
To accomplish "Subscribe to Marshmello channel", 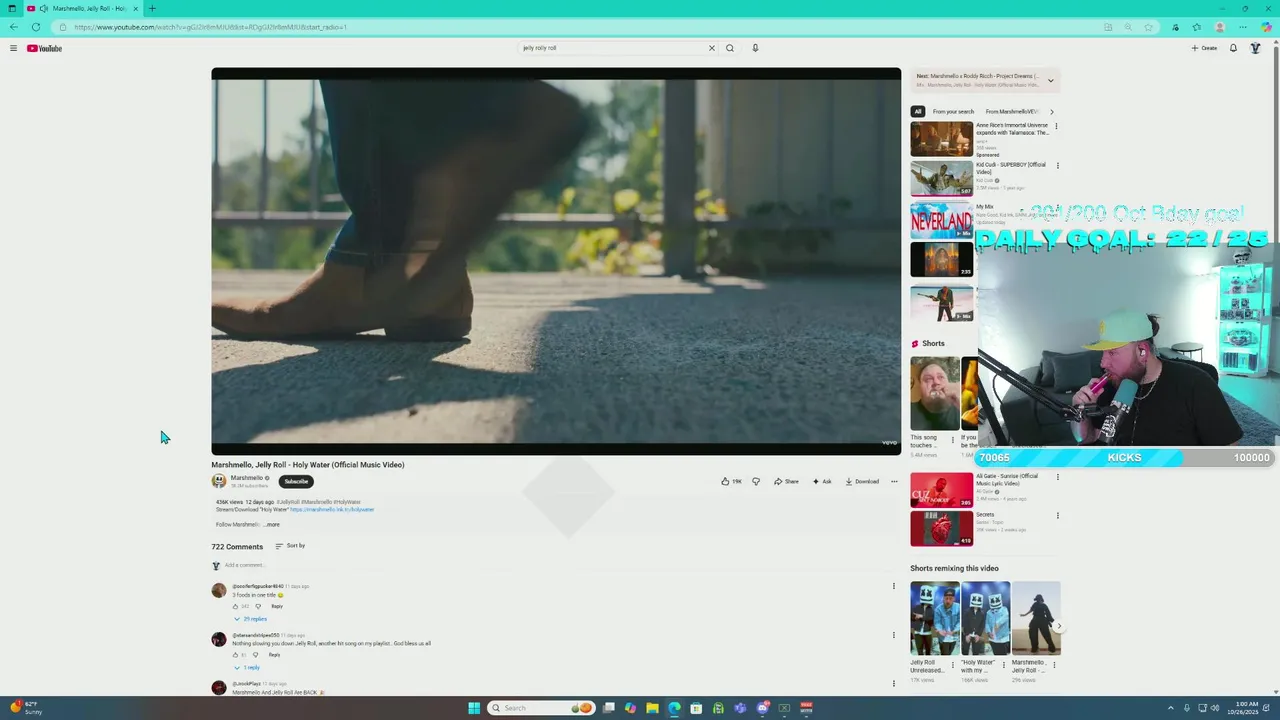I will [x=296, y=481].
